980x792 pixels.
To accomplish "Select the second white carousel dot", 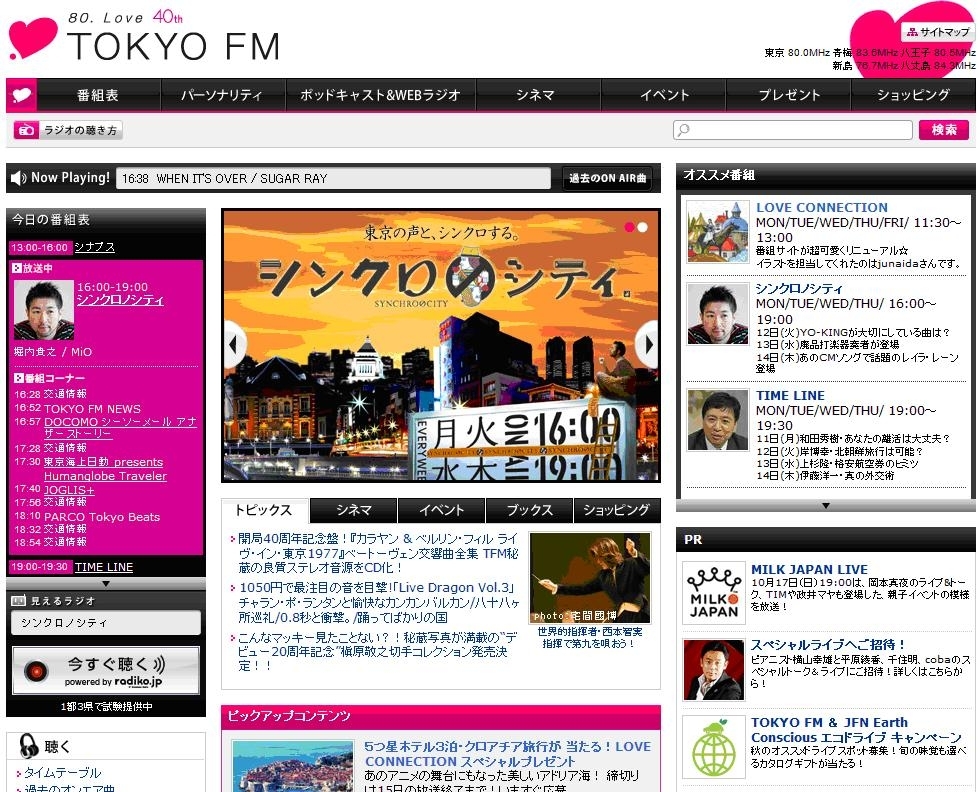I will (642, 227).
